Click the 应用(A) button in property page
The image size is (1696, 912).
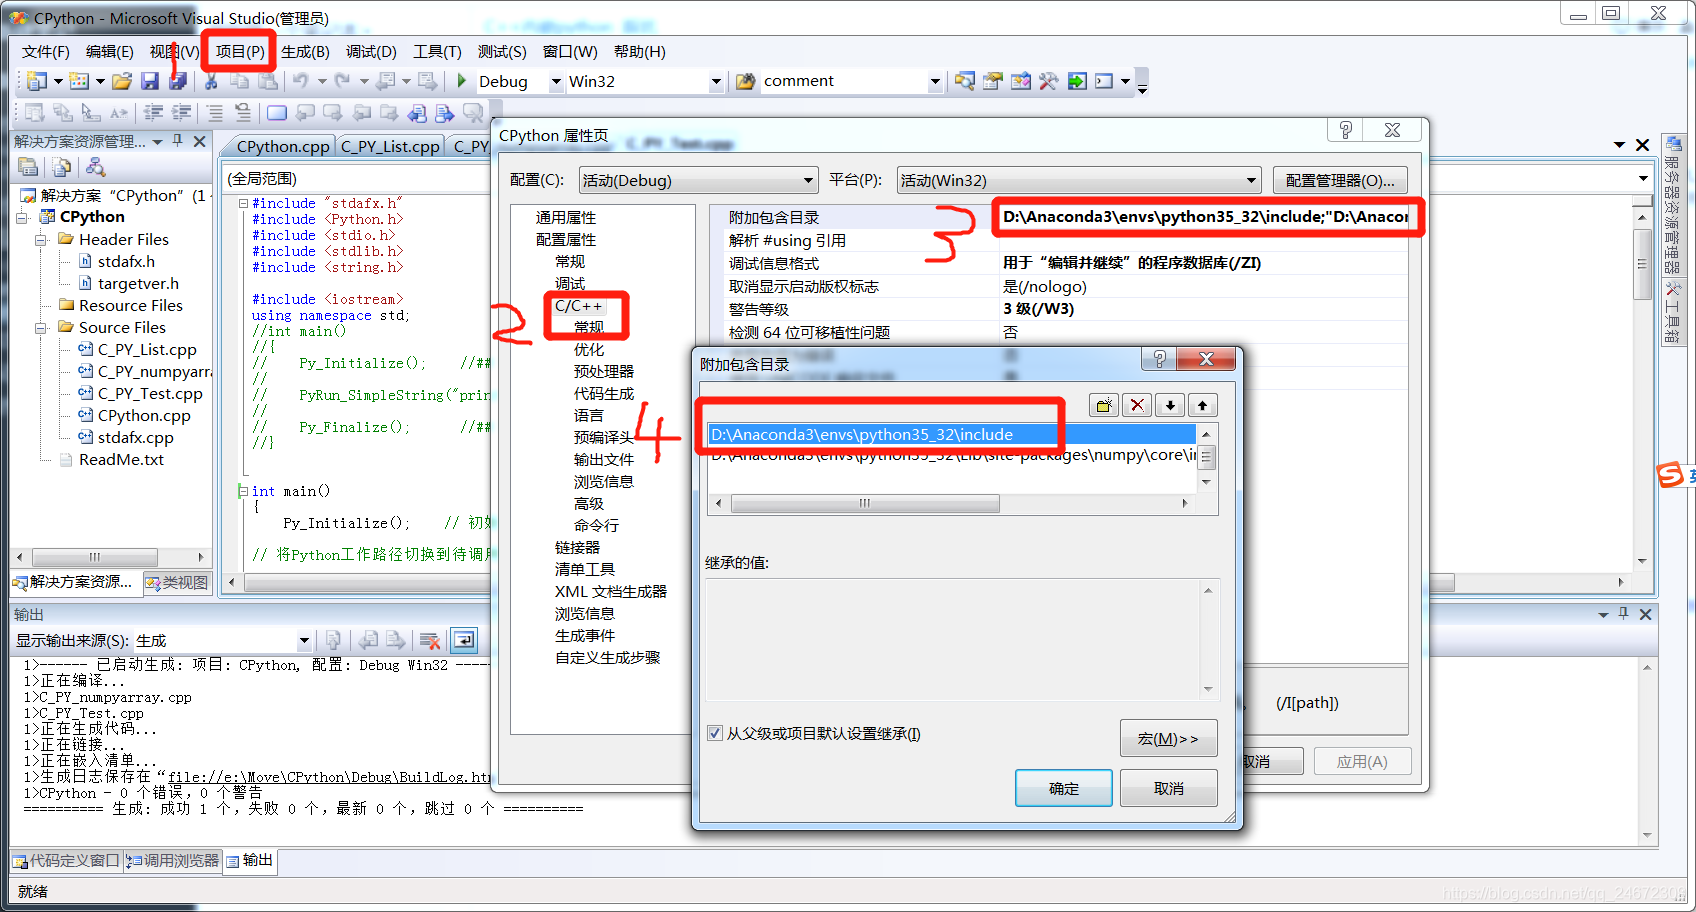[1362, 761]
